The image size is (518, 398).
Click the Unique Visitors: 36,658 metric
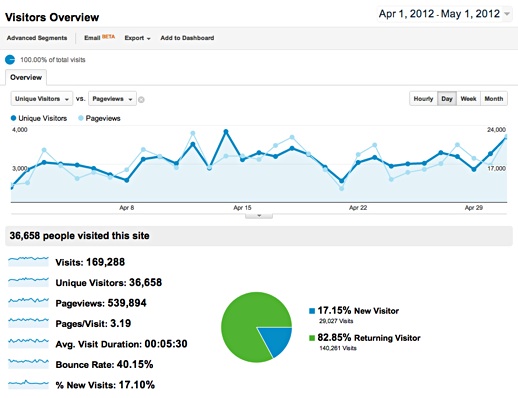coord(109,283)
